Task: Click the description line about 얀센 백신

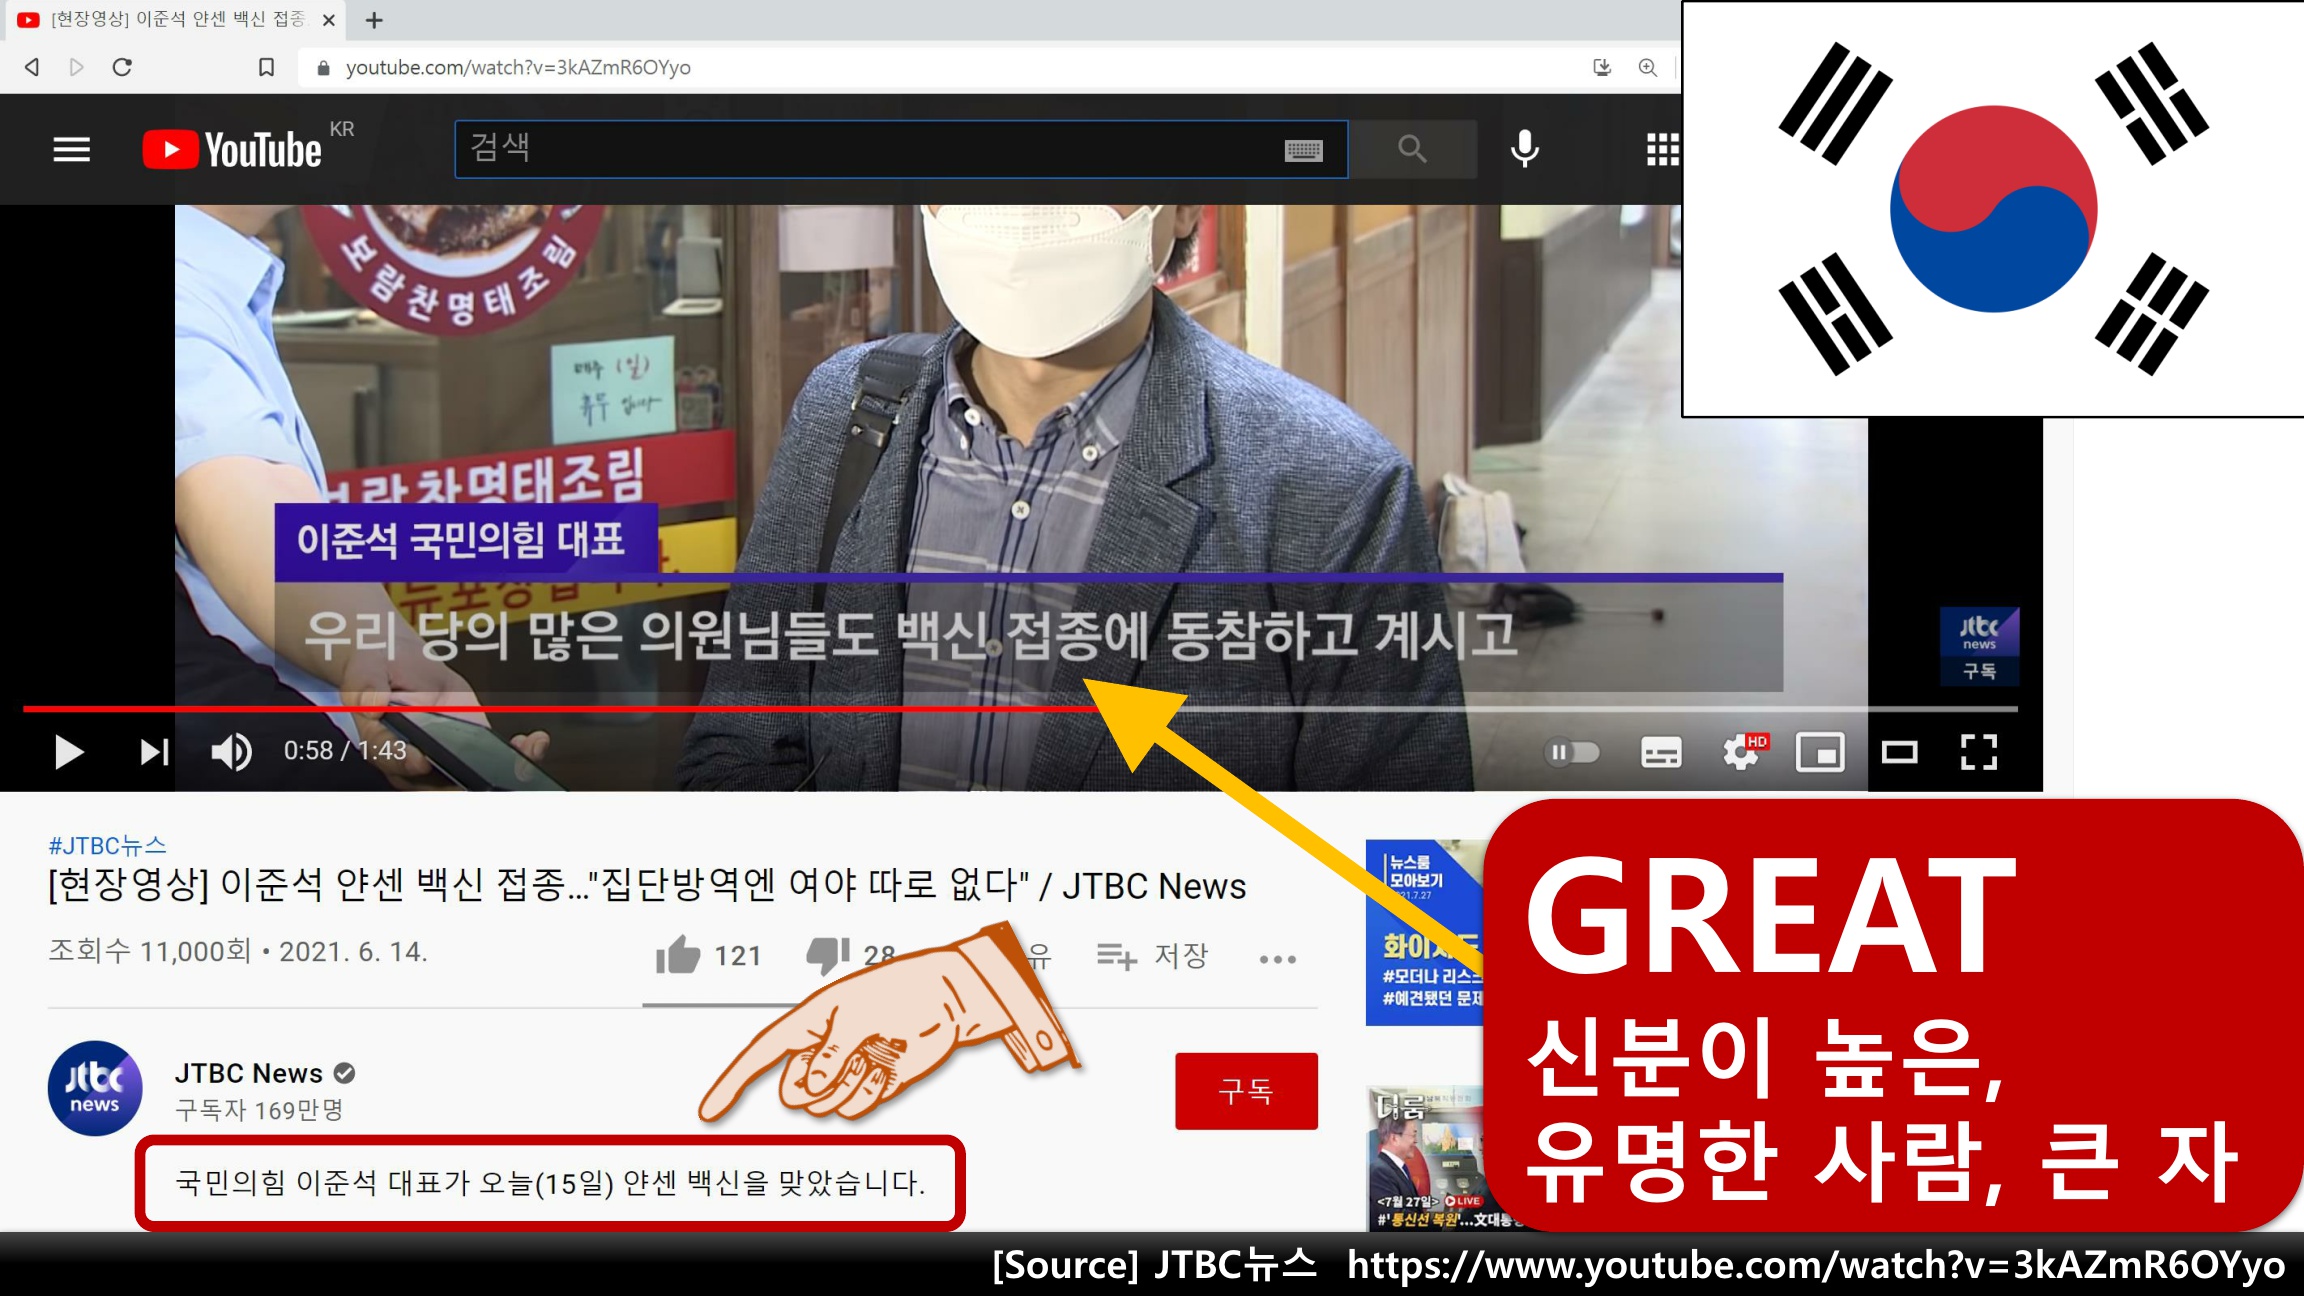Action: [x=550, y=1183]
